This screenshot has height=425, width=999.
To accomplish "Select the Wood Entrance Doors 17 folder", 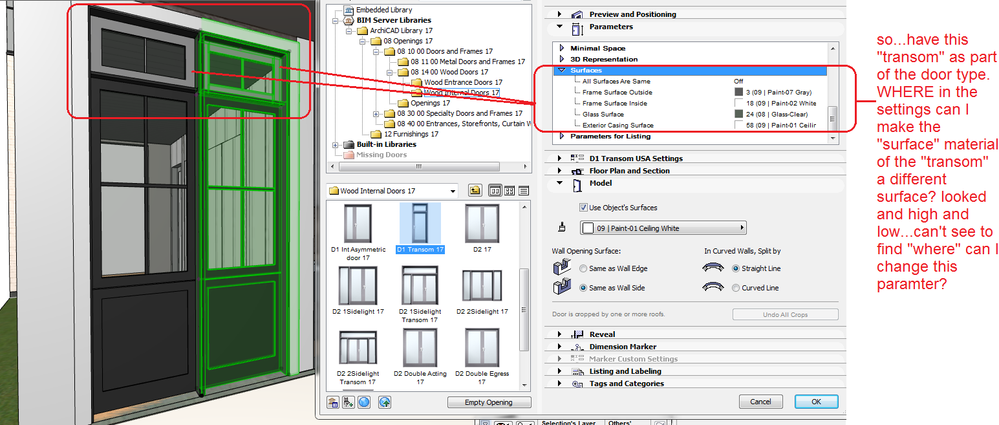I will pos(463,82).
